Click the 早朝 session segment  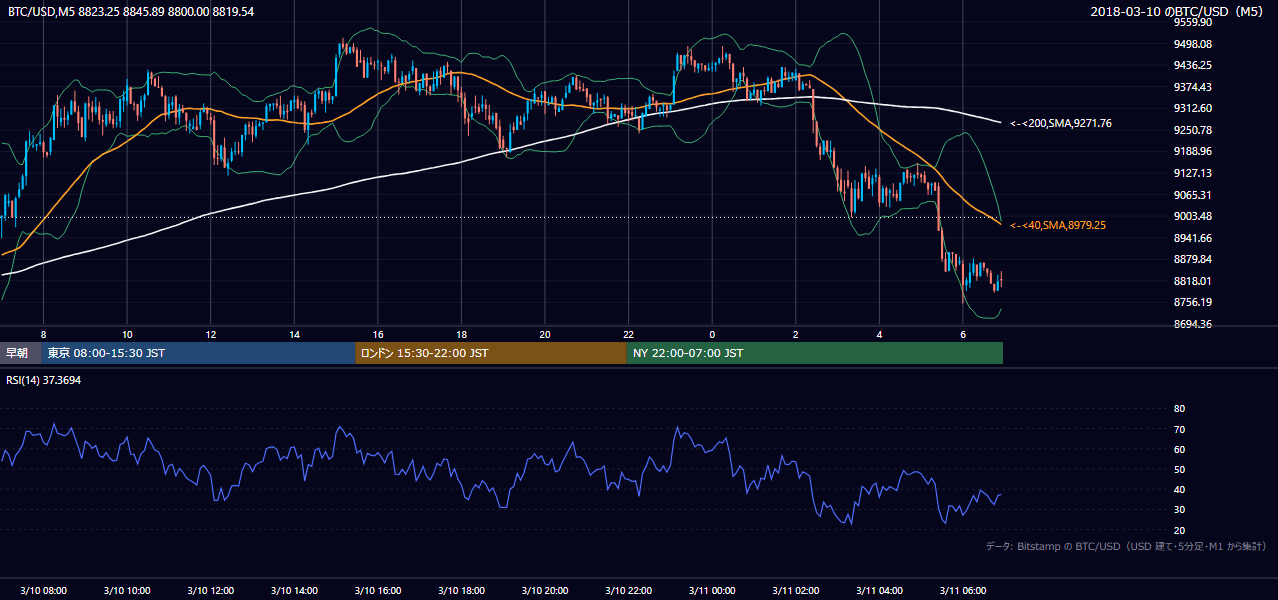coord(20,353)
